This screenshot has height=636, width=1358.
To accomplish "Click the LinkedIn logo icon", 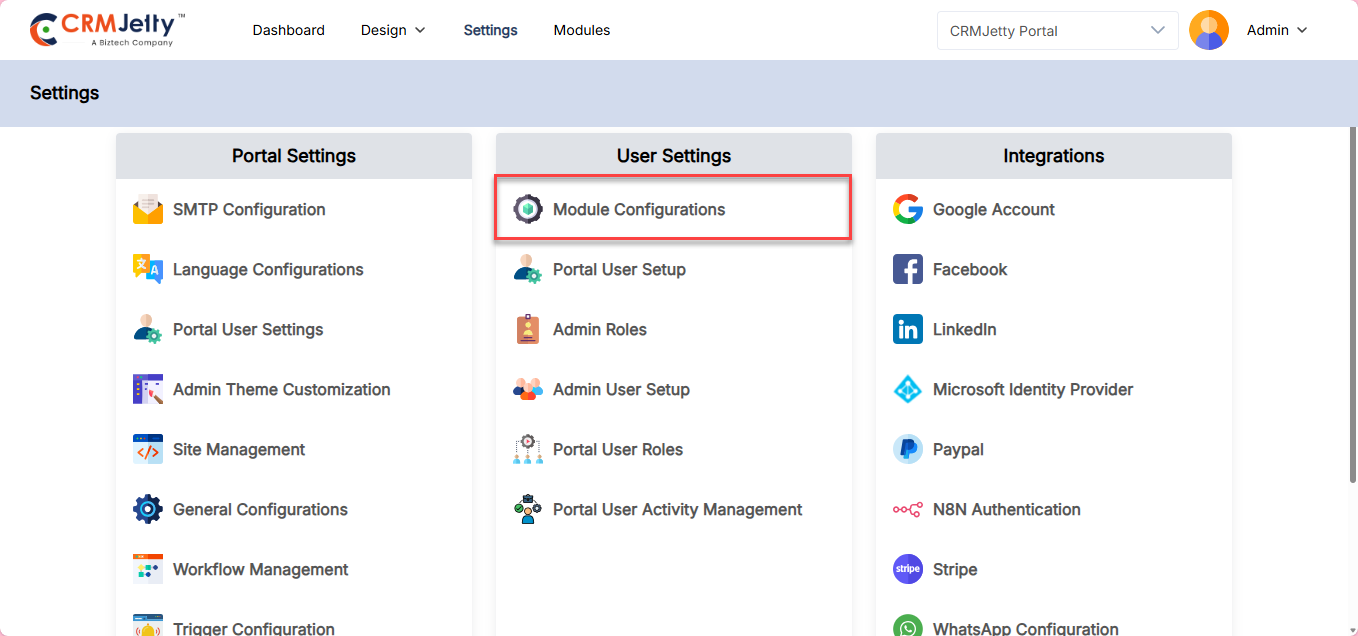I will click(908, 330).
